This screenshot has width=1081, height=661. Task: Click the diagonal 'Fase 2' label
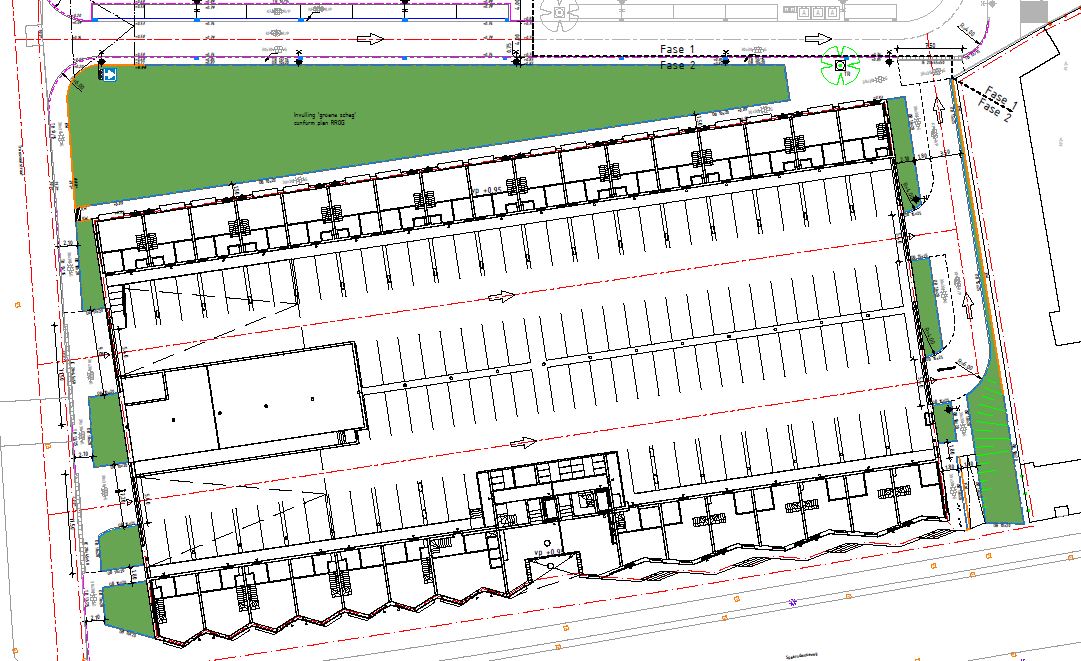(994, 110)
